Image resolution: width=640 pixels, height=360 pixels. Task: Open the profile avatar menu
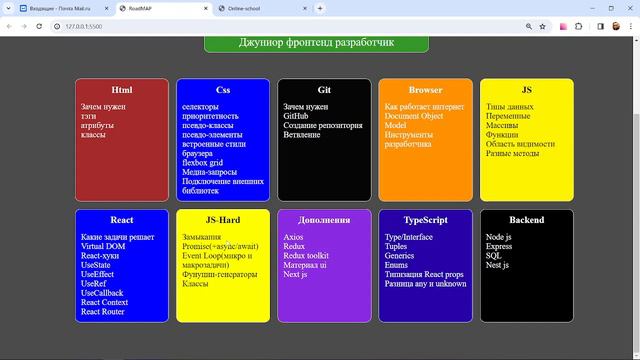click(616, 26)
